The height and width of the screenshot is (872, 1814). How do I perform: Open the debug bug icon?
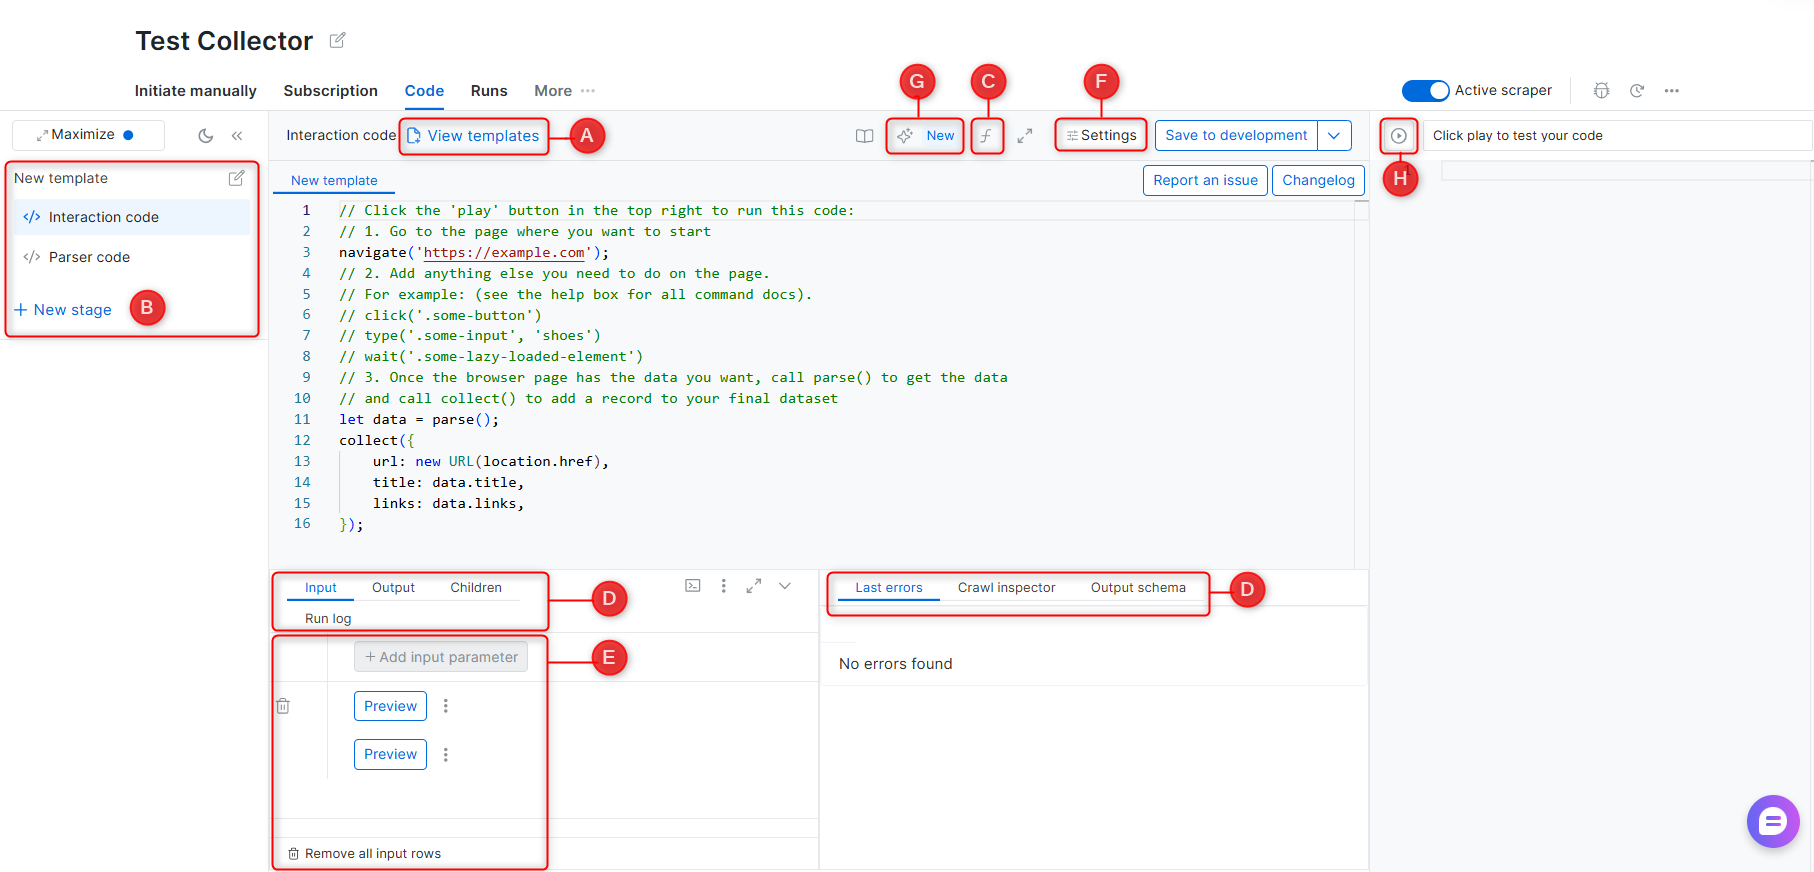tap(1601, 90)
